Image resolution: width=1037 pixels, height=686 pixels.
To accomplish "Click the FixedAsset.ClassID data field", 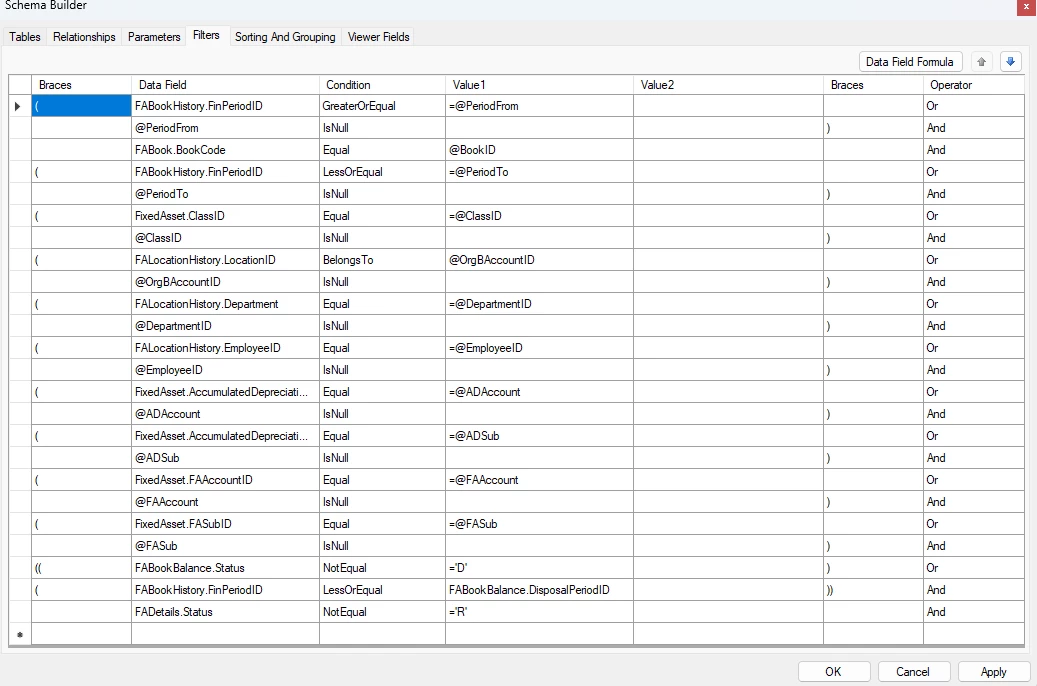I will (225, 216).
